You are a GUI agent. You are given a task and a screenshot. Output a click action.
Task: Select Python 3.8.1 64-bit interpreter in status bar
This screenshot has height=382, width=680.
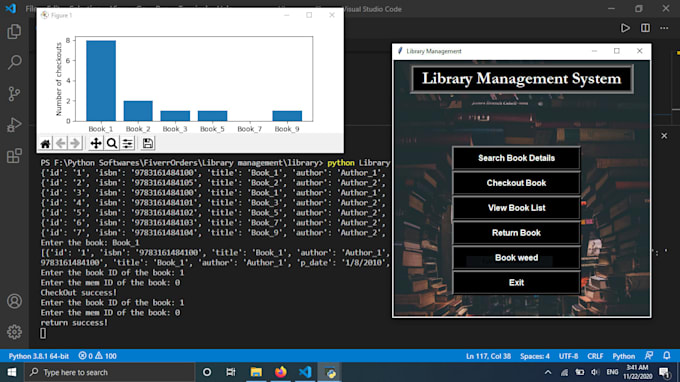39,356
